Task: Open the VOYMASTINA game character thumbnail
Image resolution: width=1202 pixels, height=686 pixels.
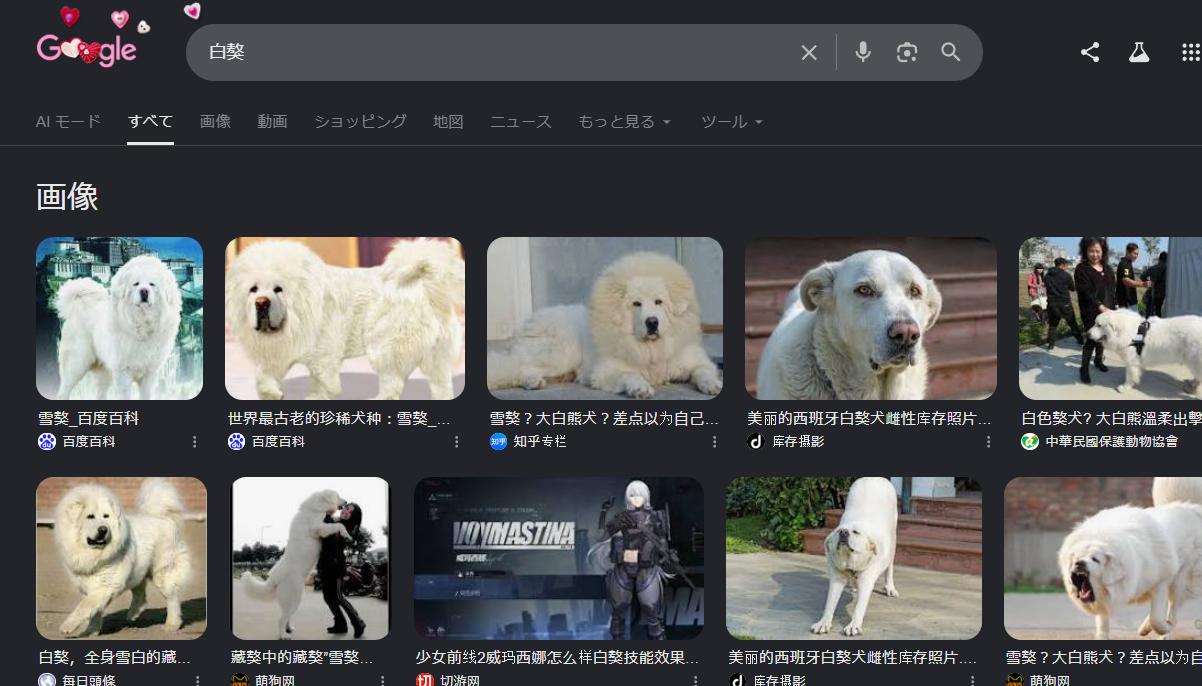Action: tap(559, 558)
